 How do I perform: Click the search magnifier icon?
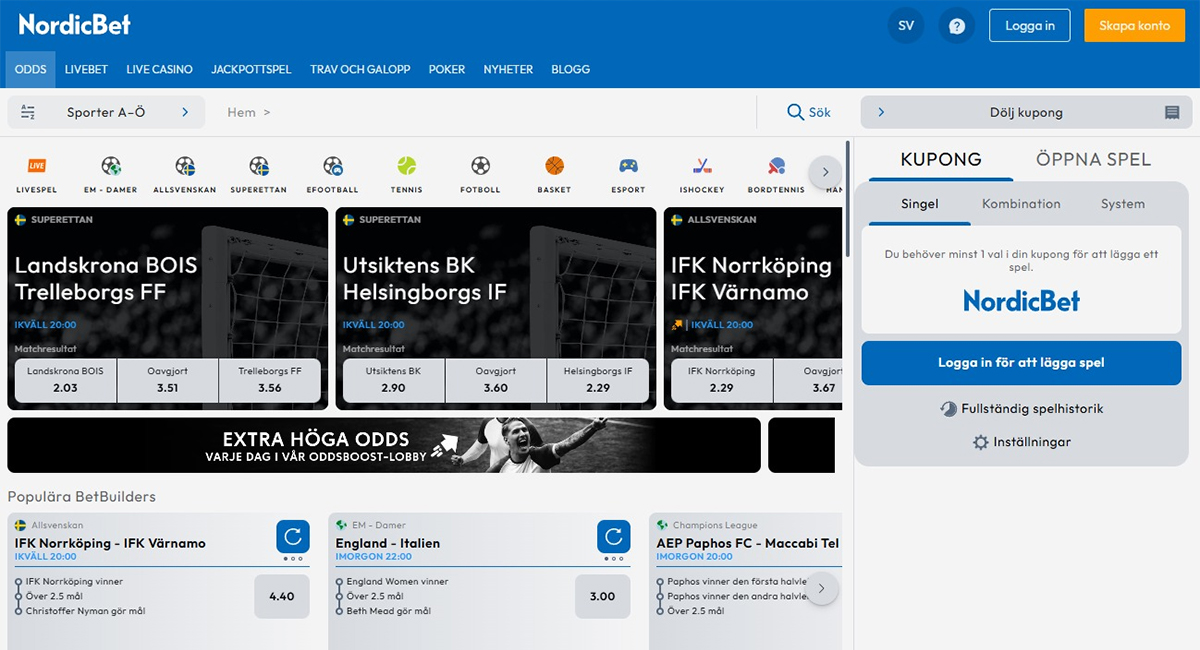click(796, 112)
